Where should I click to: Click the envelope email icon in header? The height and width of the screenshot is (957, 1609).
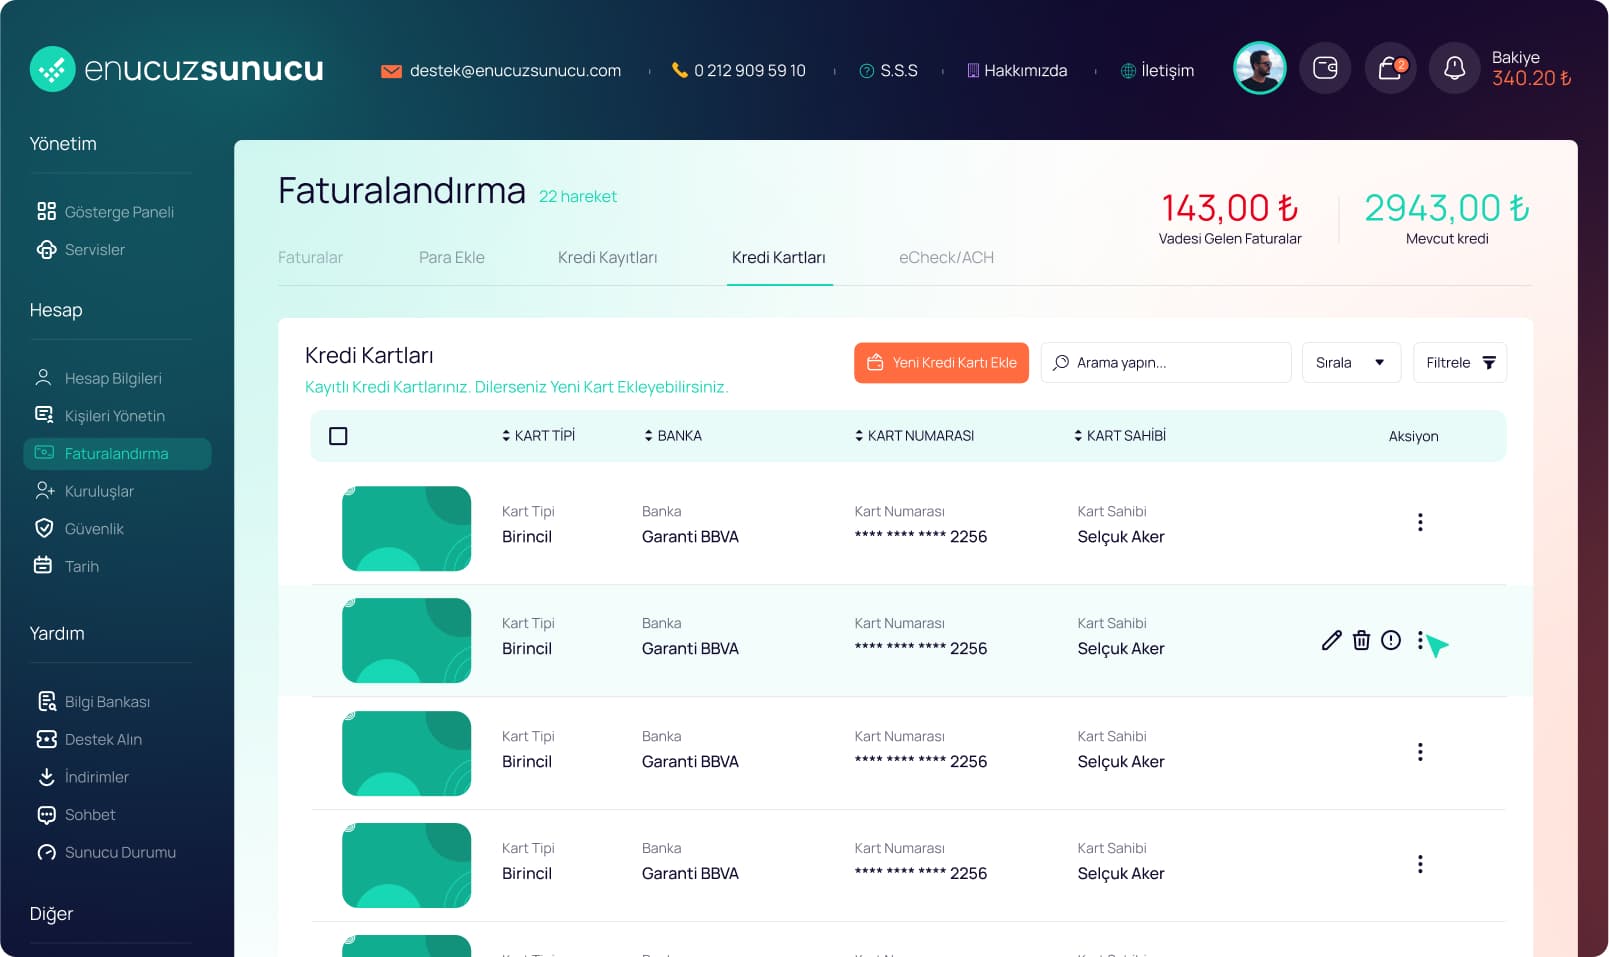[x=392, y=71]
